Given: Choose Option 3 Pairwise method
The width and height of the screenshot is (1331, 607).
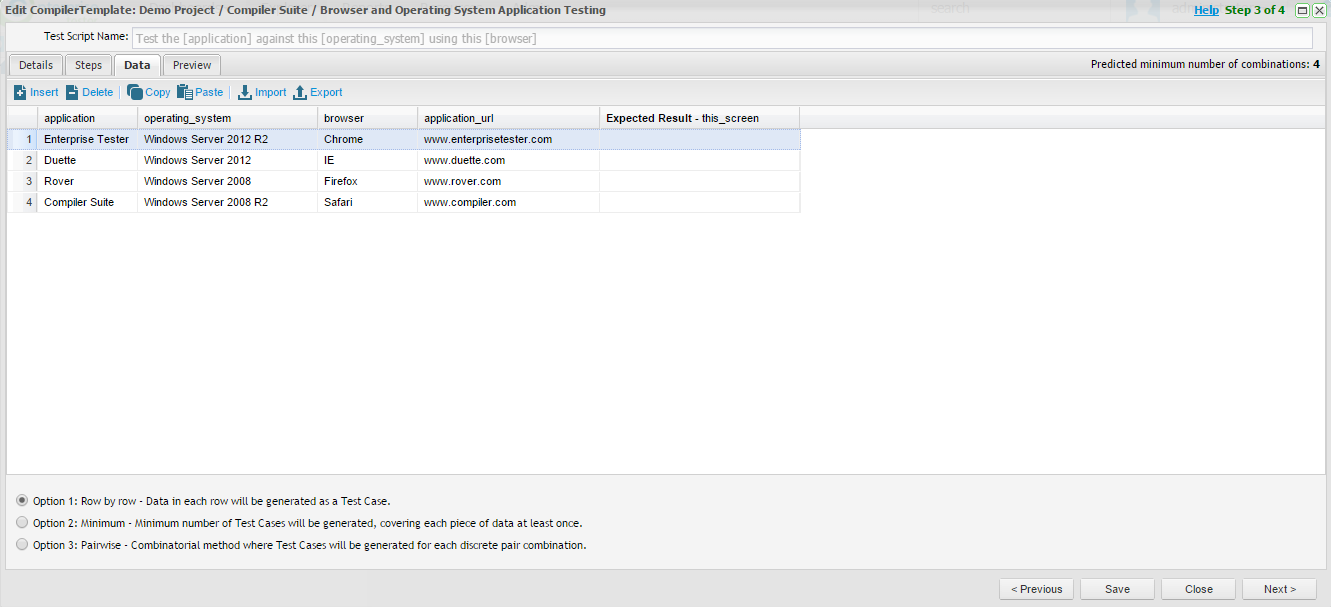Looking at the screenshot, I should tap(22, 545).
